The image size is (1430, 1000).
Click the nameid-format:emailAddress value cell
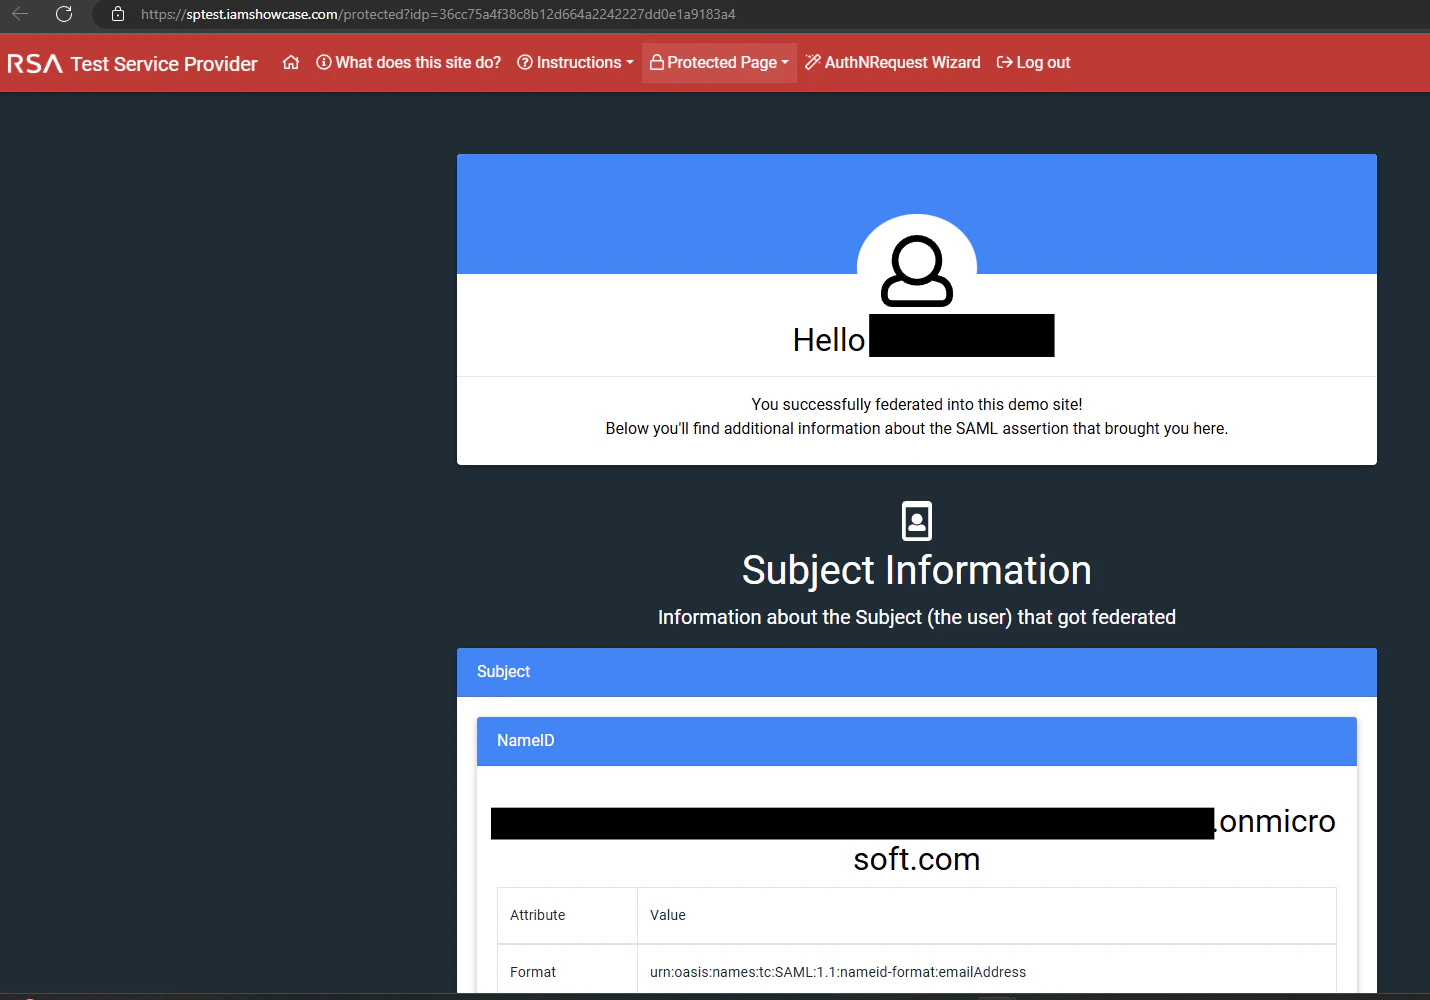[x=987, y=971]
